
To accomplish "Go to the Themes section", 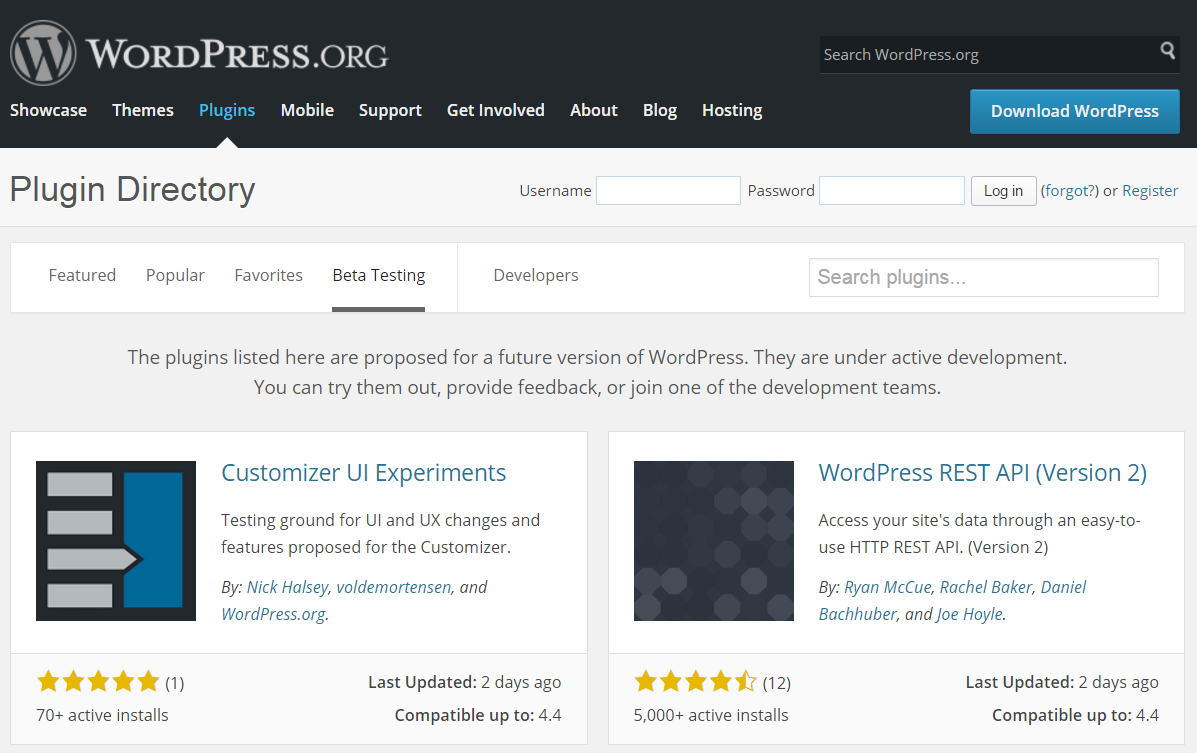I will coord(143,110).
